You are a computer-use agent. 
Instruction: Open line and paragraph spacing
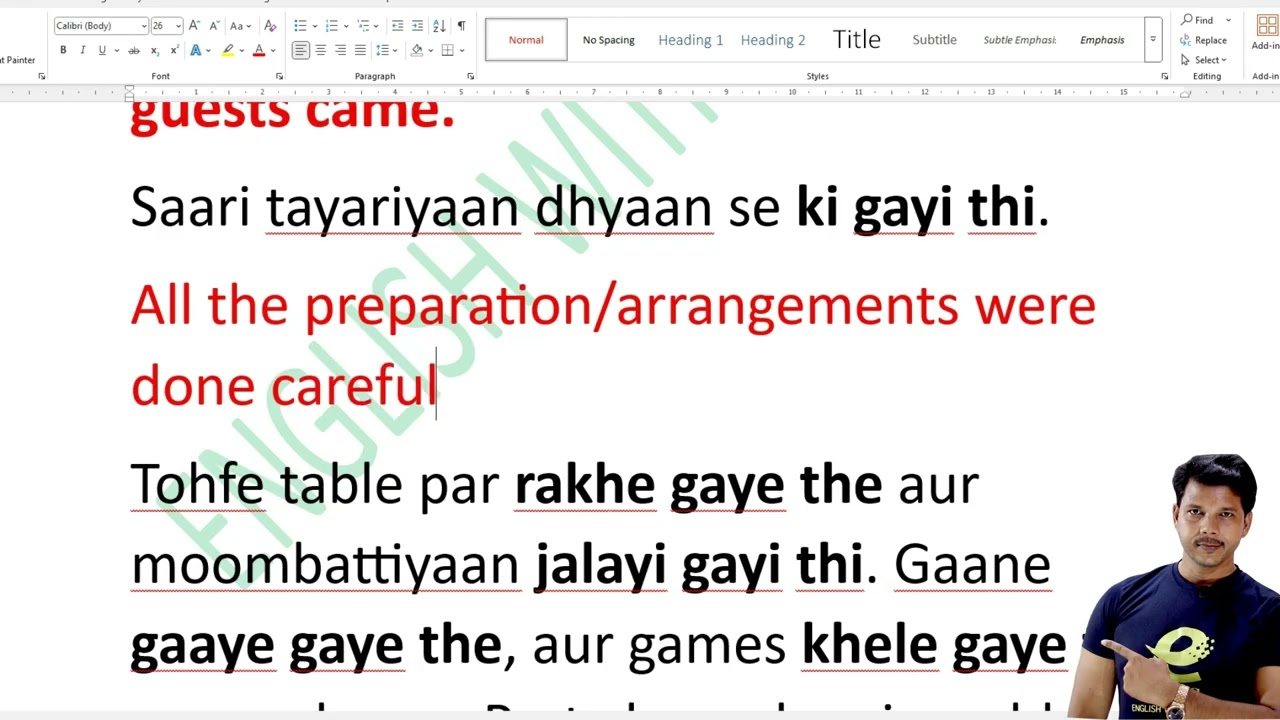click(382, 50)
